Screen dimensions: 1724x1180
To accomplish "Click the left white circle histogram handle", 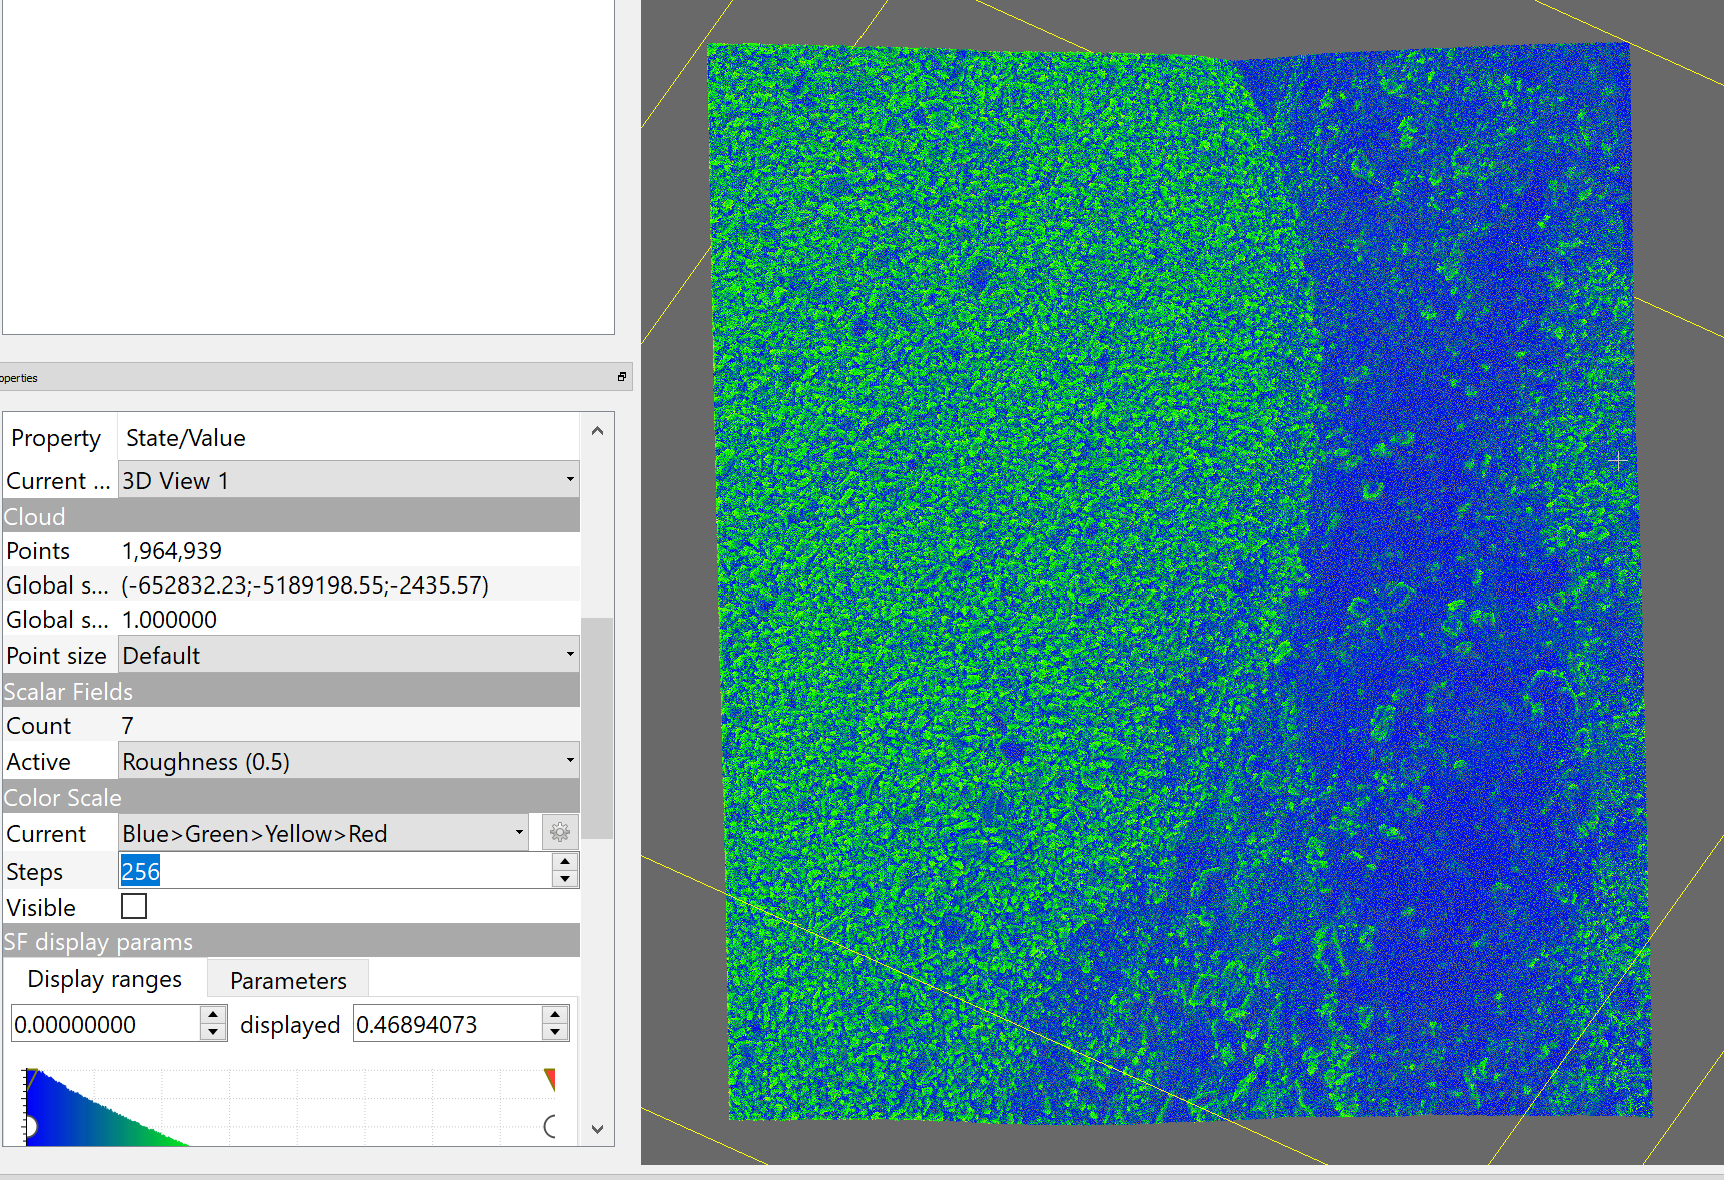I will tap(29, 1127).
